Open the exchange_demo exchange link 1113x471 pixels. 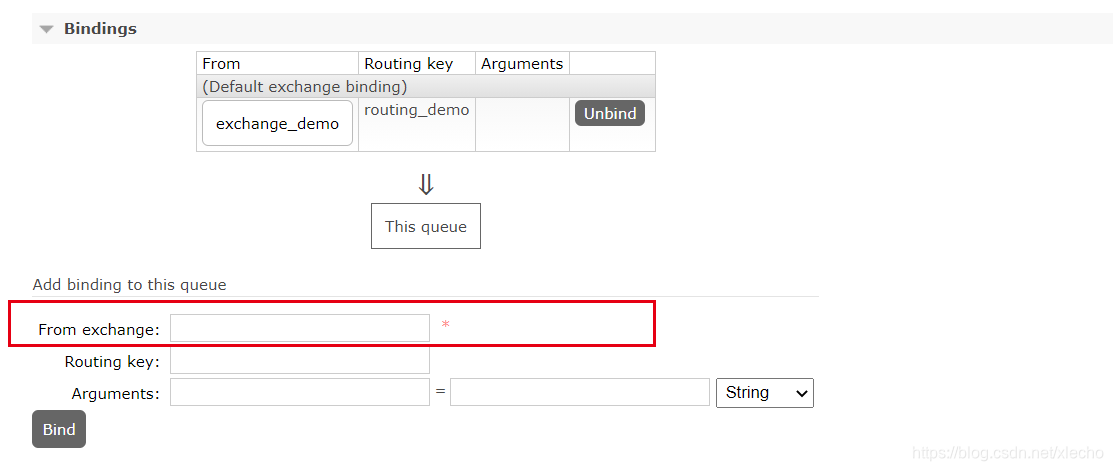(x=277, y=124)
